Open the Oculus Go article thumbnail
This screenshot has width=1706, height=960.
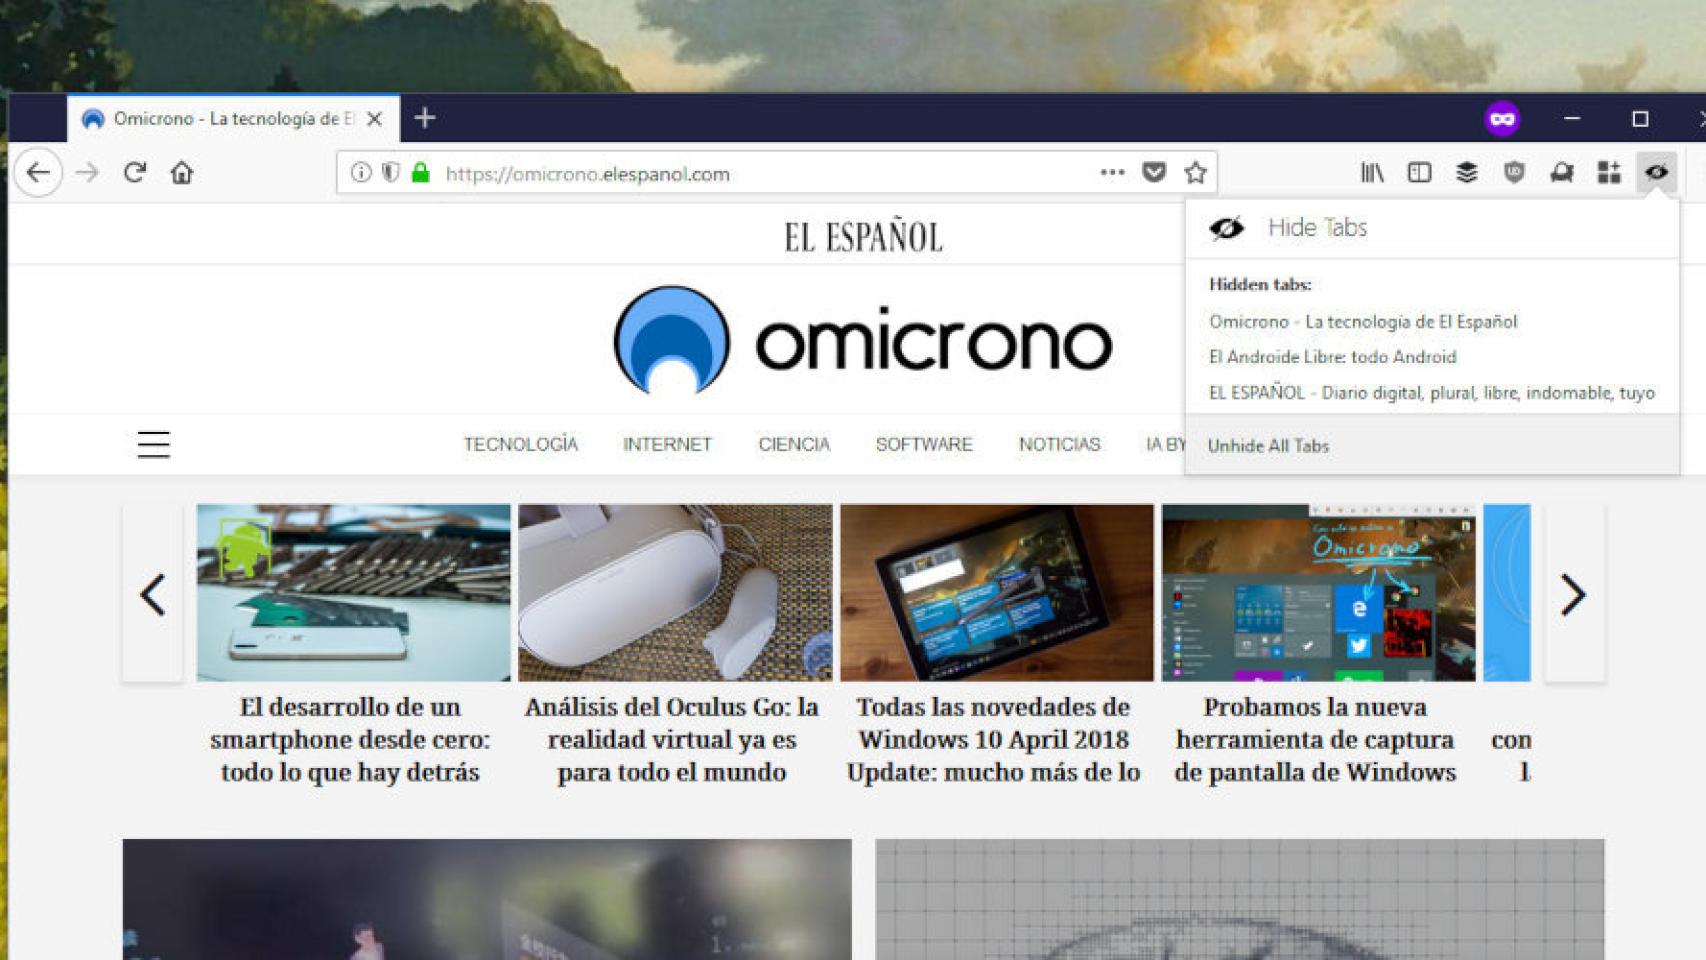pyautogui.click(x=675, y=592)
